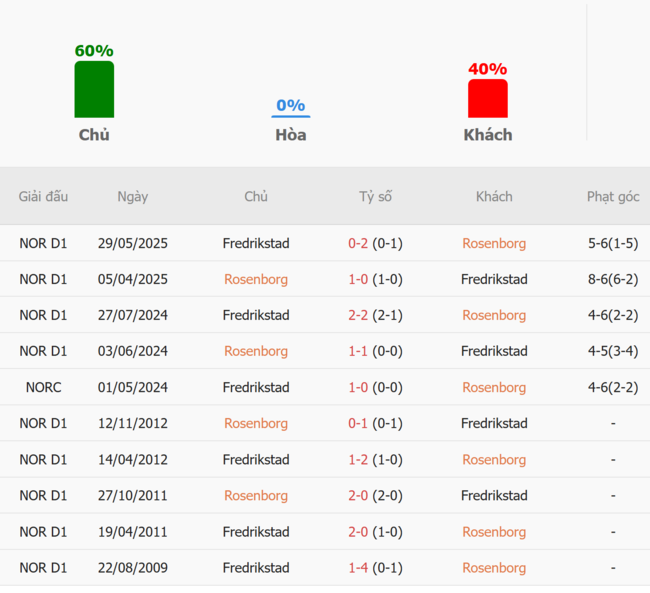650x593 pixels.
Task: Select date 05/04/2025
Action: 133,279
